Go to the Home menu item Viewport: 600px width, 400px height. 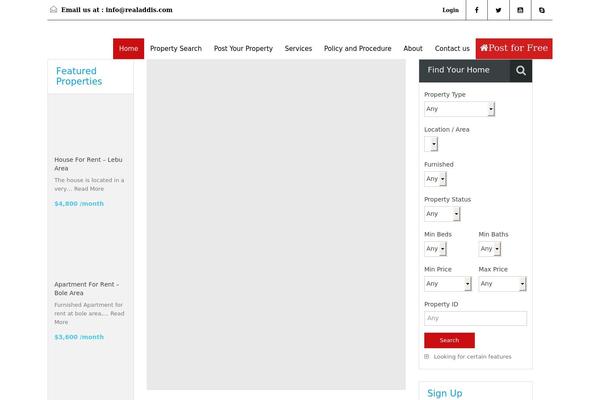pos(129,49)
